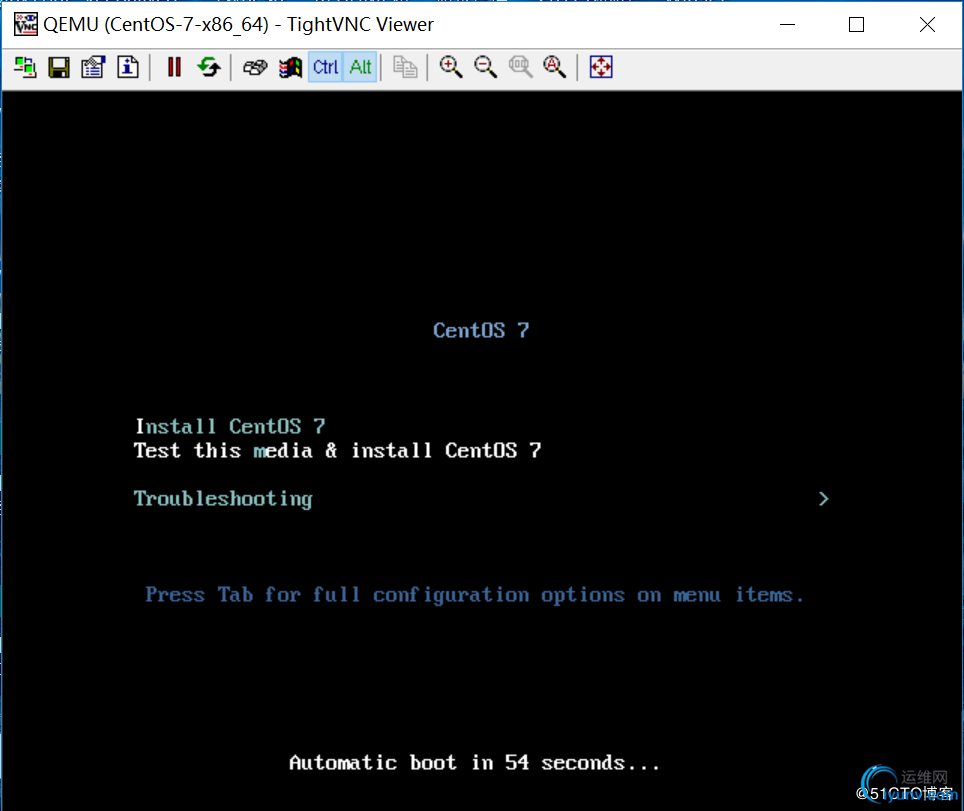Screen dimensions: 964x811
Task: Click the 'Automatic boot in 54 seconds' countdown
Action: click(x=474, y=763)
